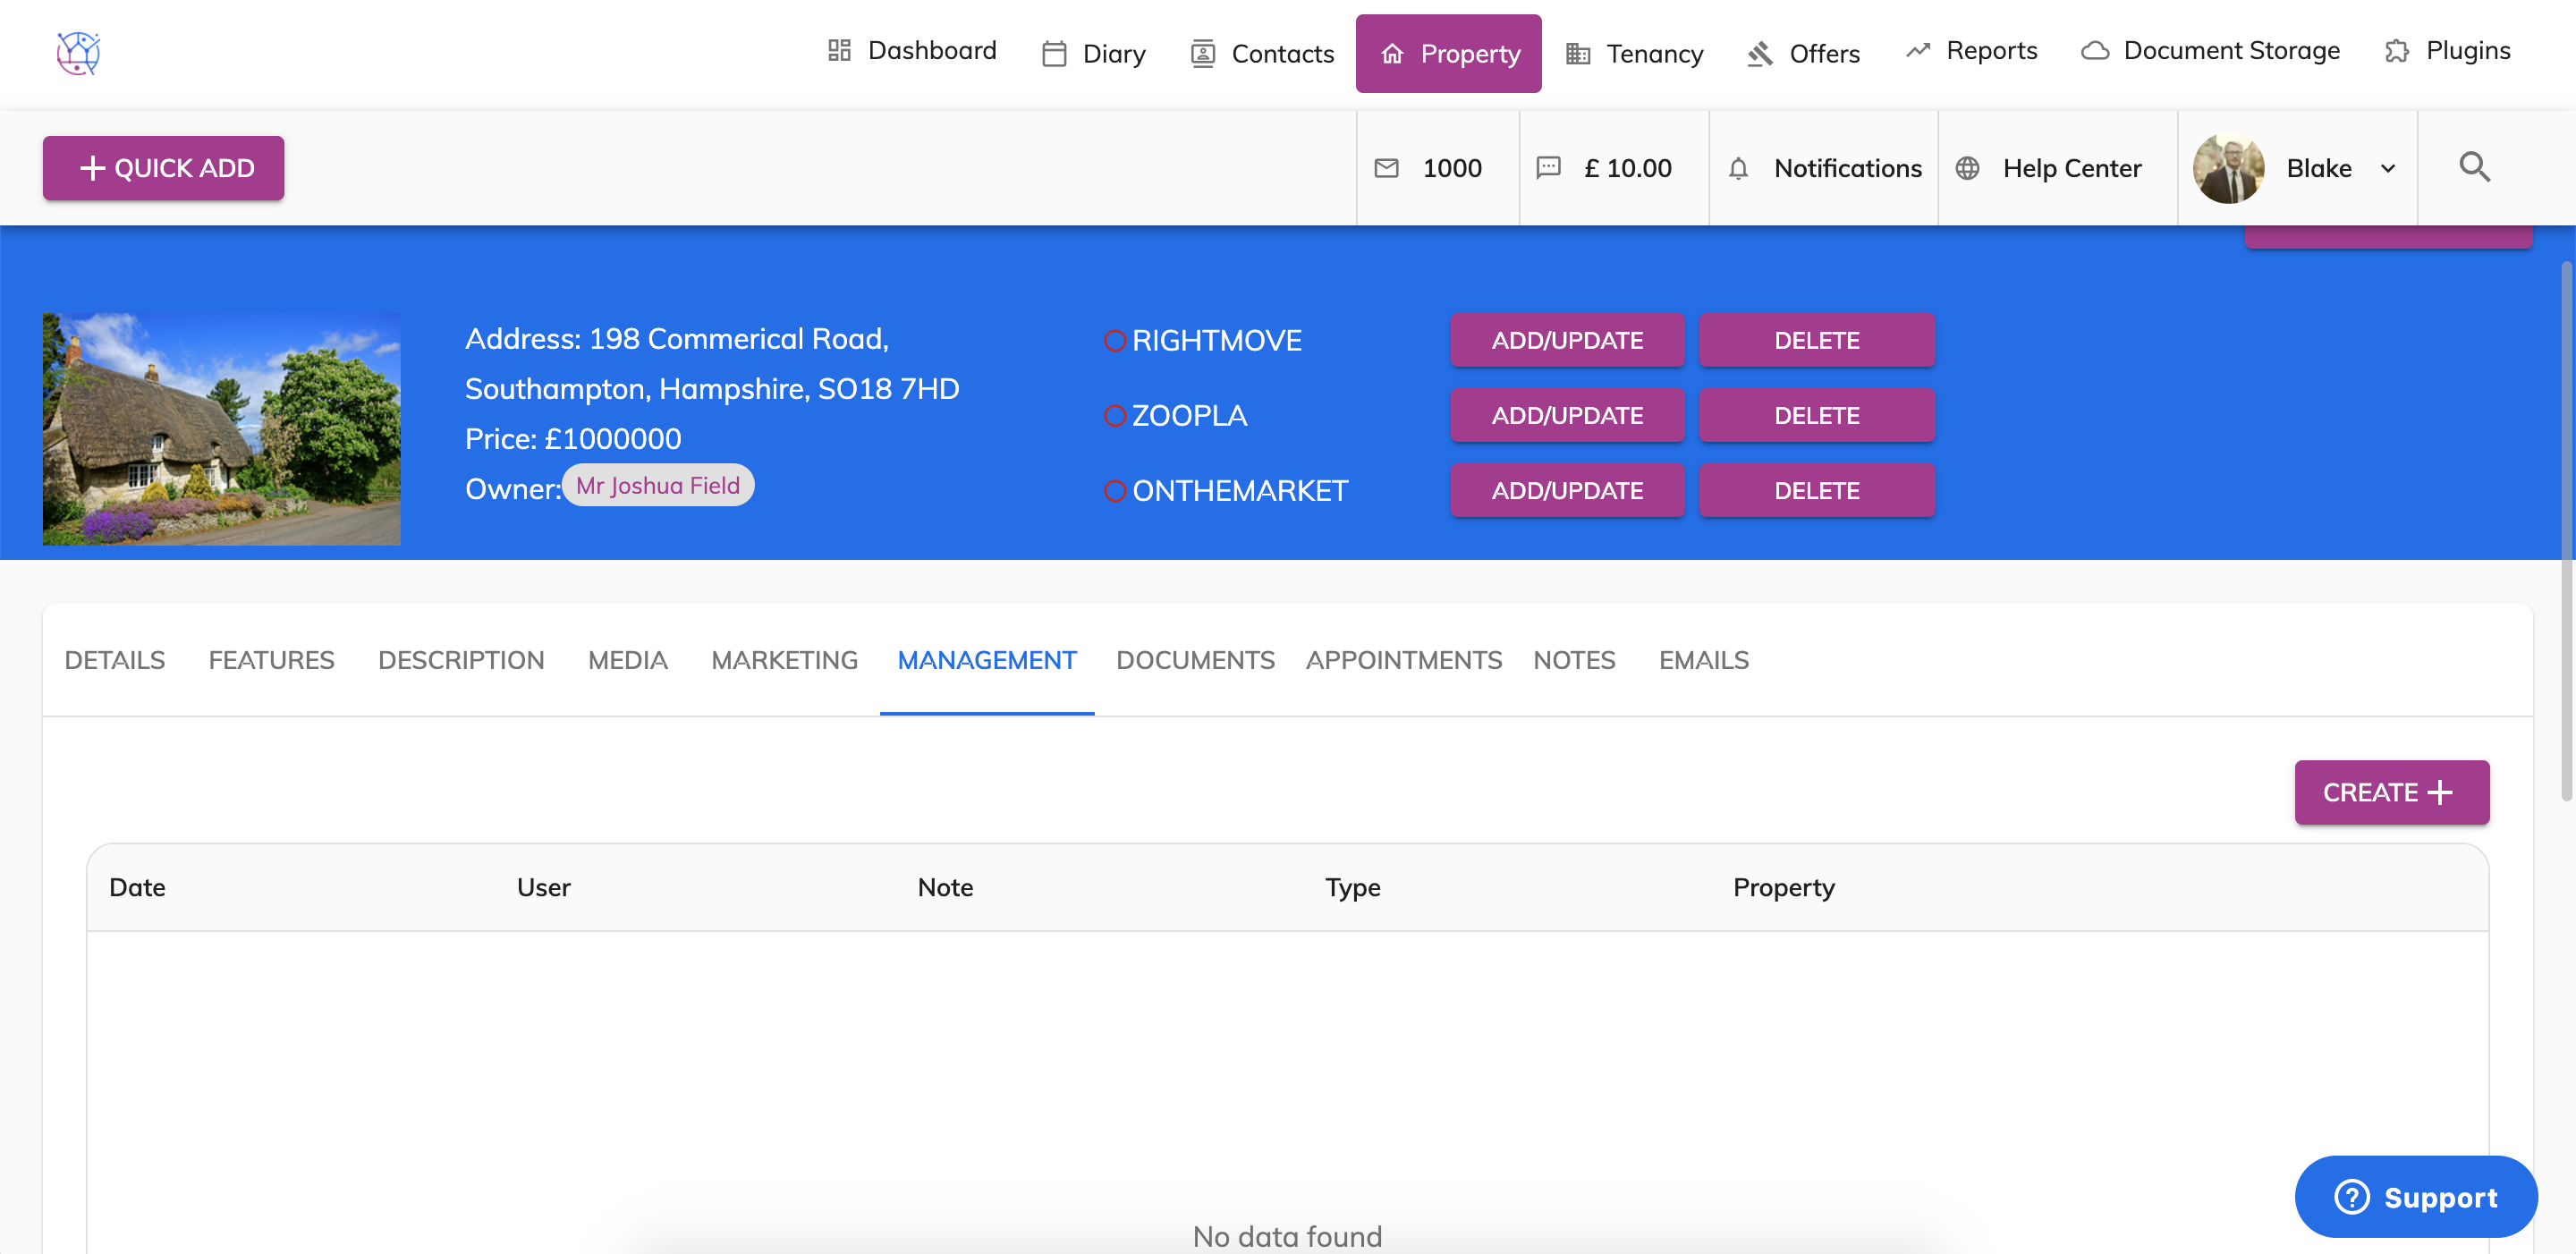Click the page vertical scrollbar
The width and height of the screenshot is (2576, 1254).
(x=2565, y=530)
